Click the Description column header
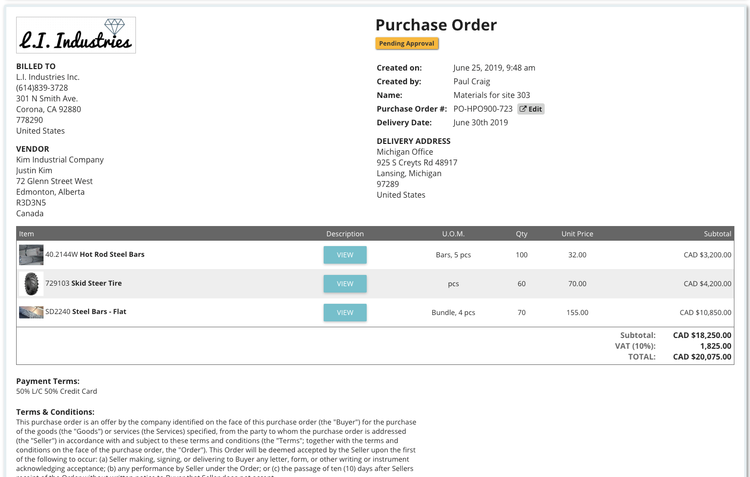 (x=345, y=234)
